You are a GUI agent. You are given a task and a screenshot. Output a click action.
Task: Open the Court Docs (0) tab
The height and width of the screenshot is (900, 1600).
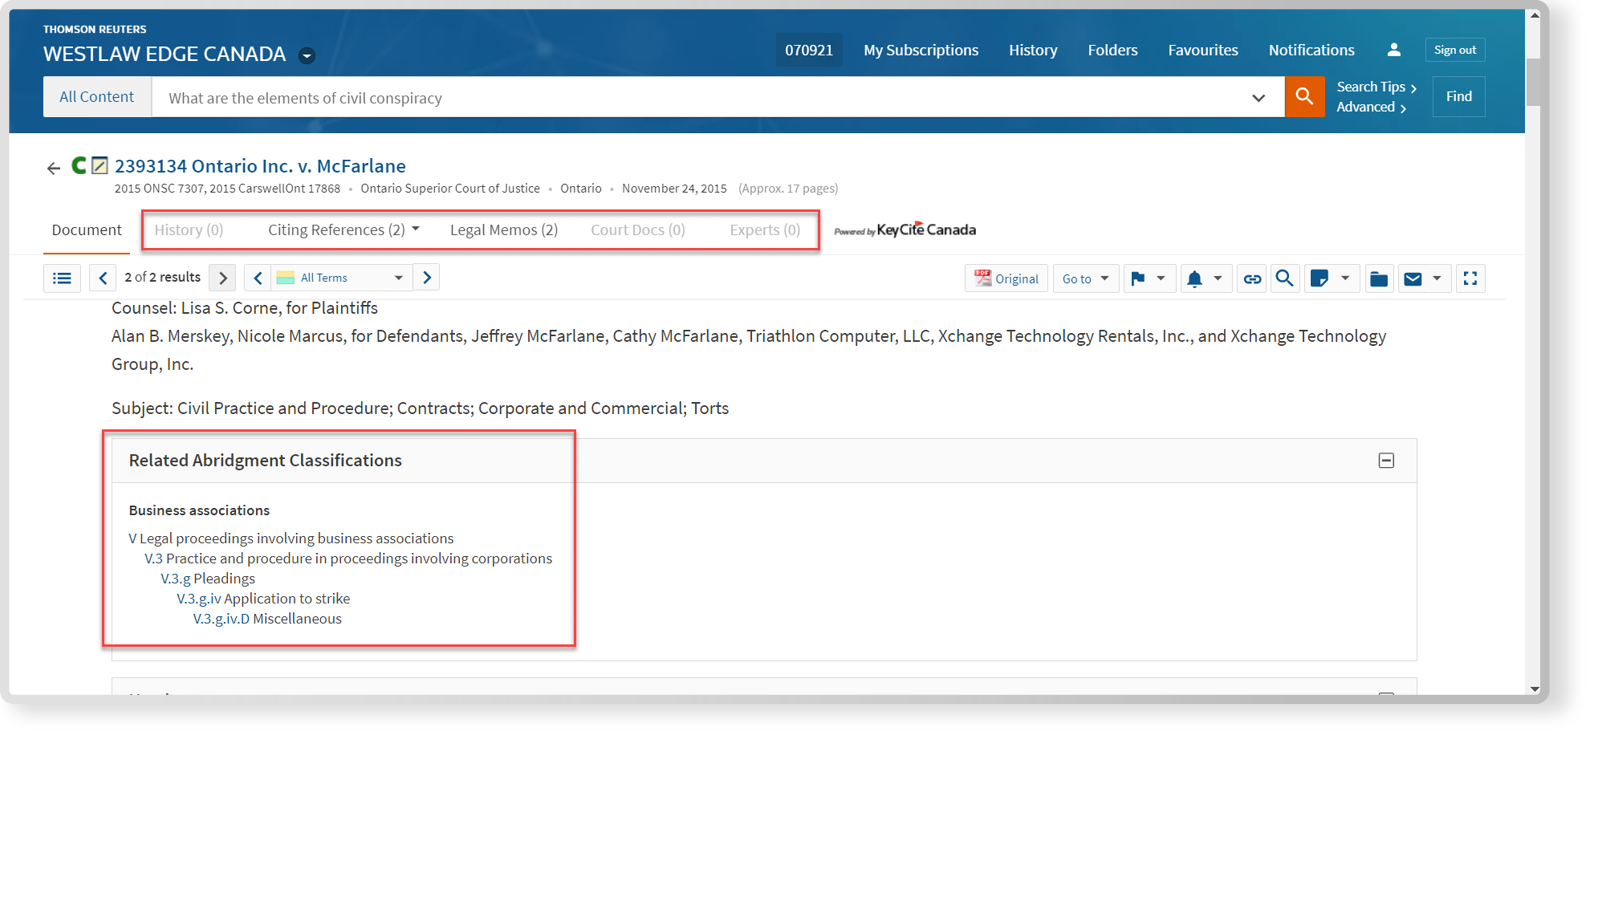pos(638,230)
